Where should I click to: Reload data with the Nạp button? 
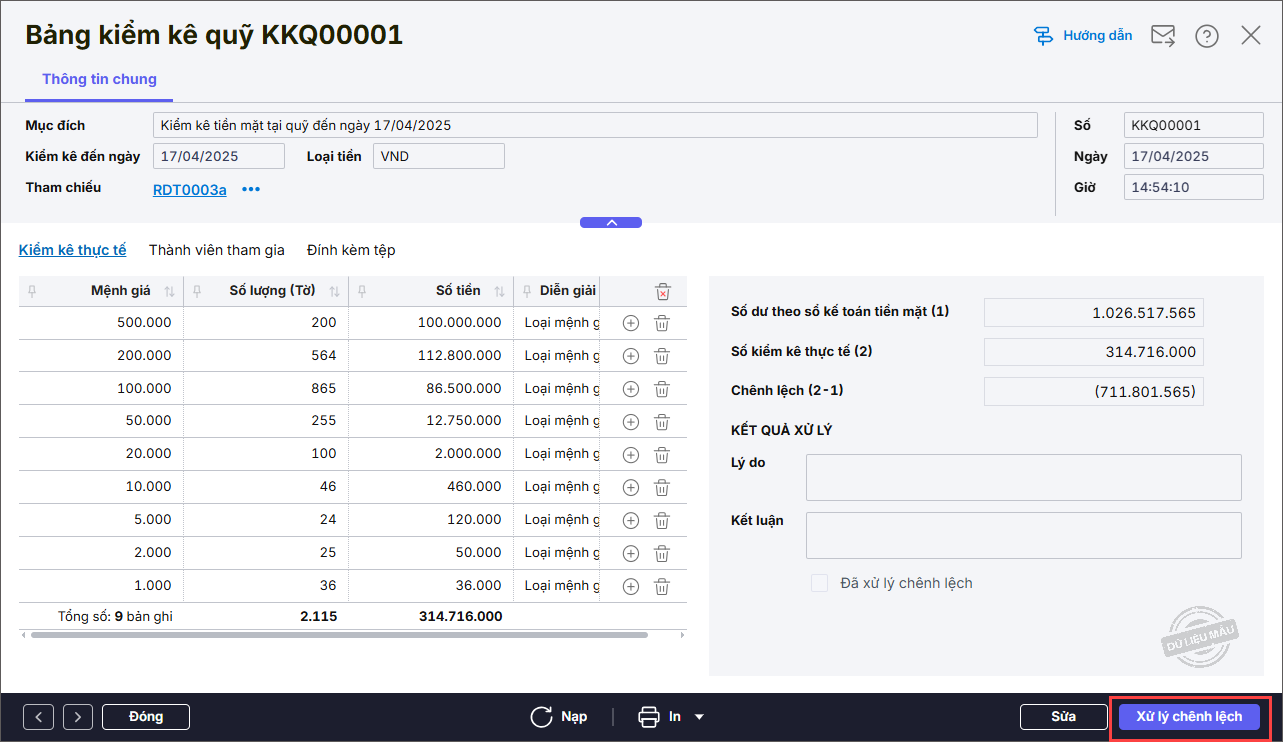558,717
